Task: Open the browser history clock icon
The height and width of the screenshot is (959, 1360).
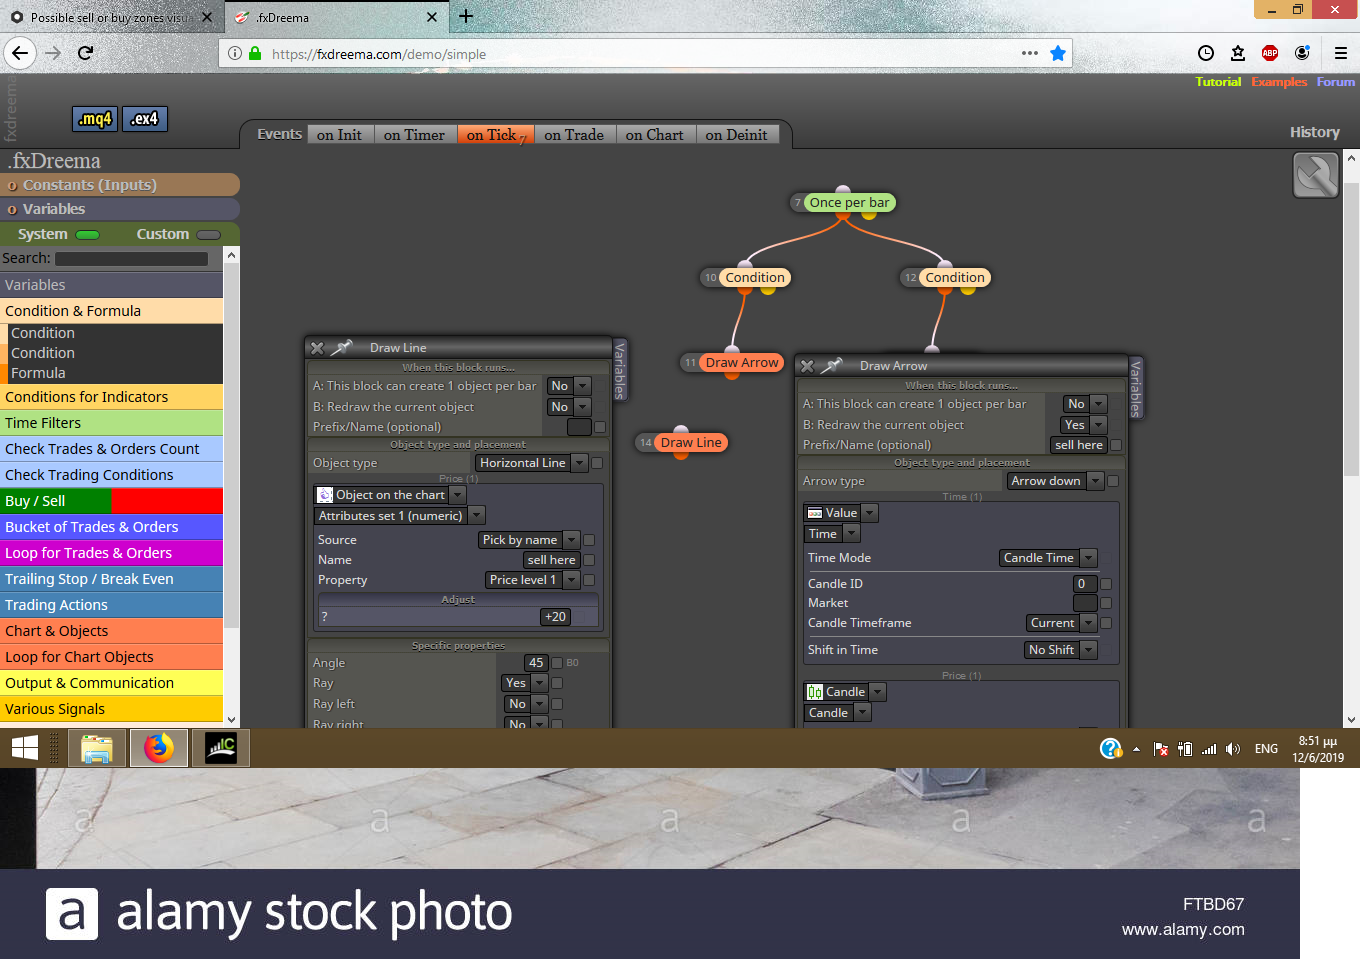Action: click(x=1206, y=53)
